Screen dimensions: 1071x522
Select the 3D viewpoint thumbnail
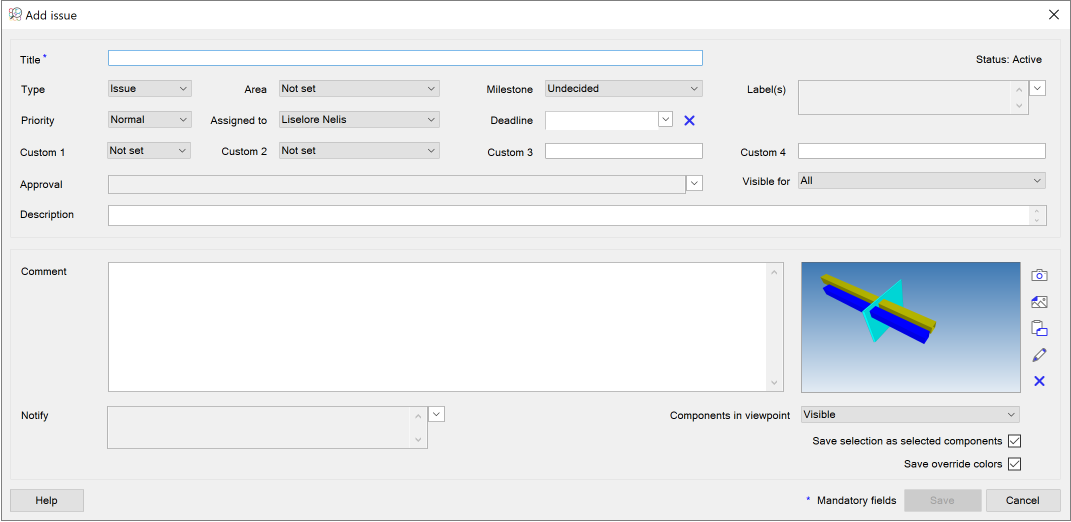(x=910, y=327)
